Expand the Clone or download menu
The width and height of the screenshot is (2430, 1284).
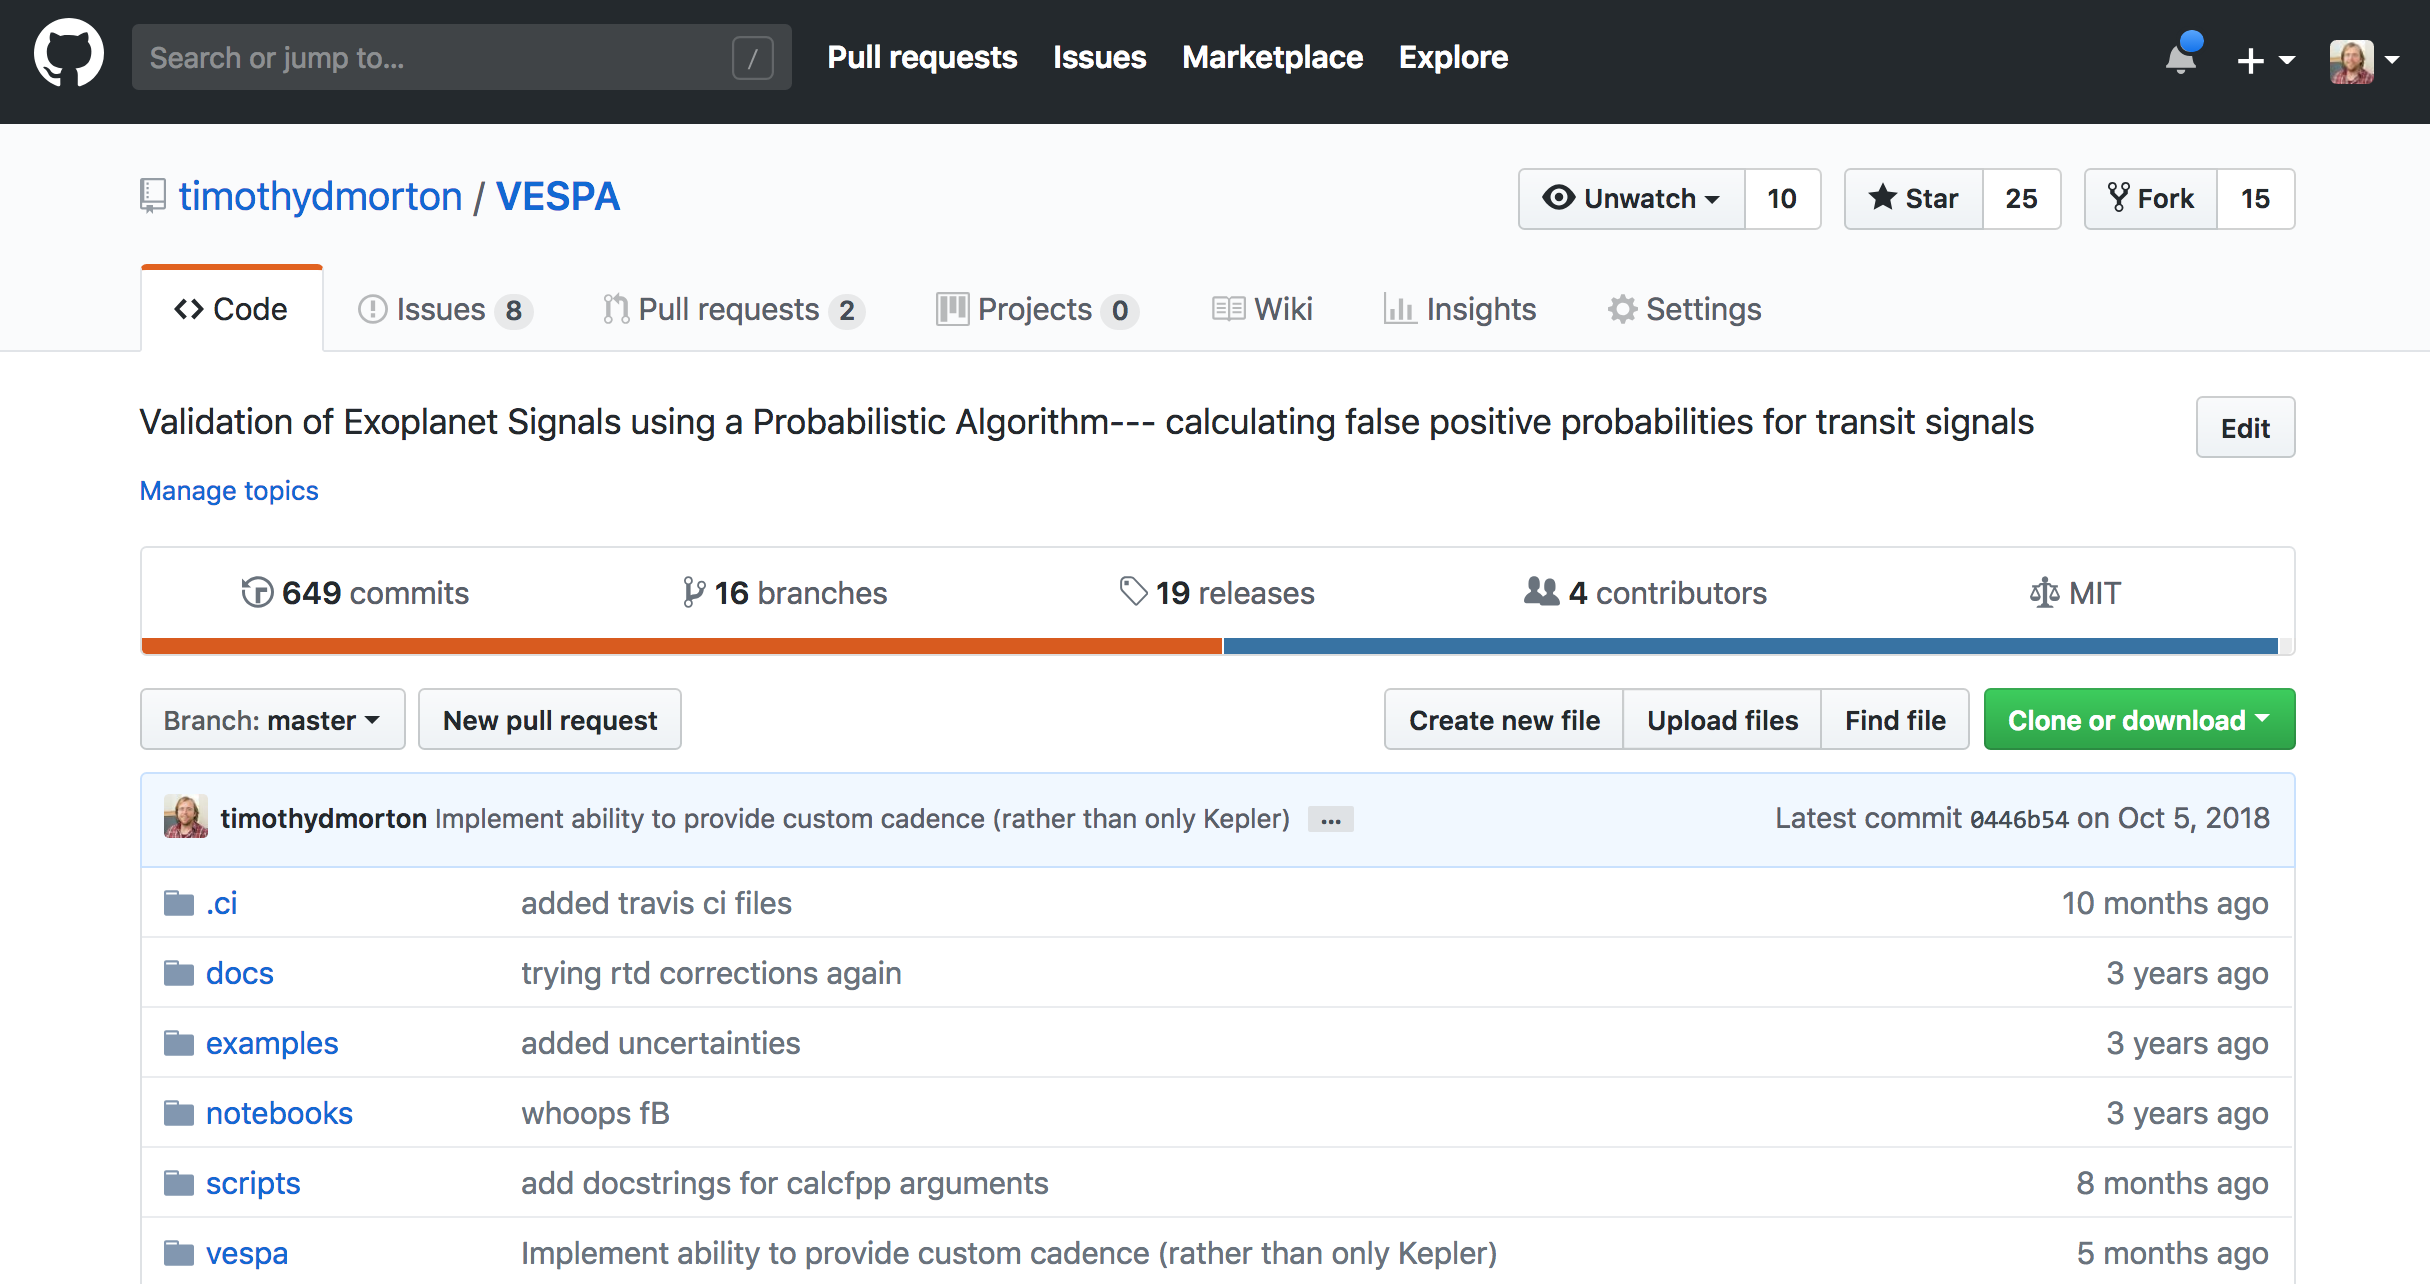2138,720
